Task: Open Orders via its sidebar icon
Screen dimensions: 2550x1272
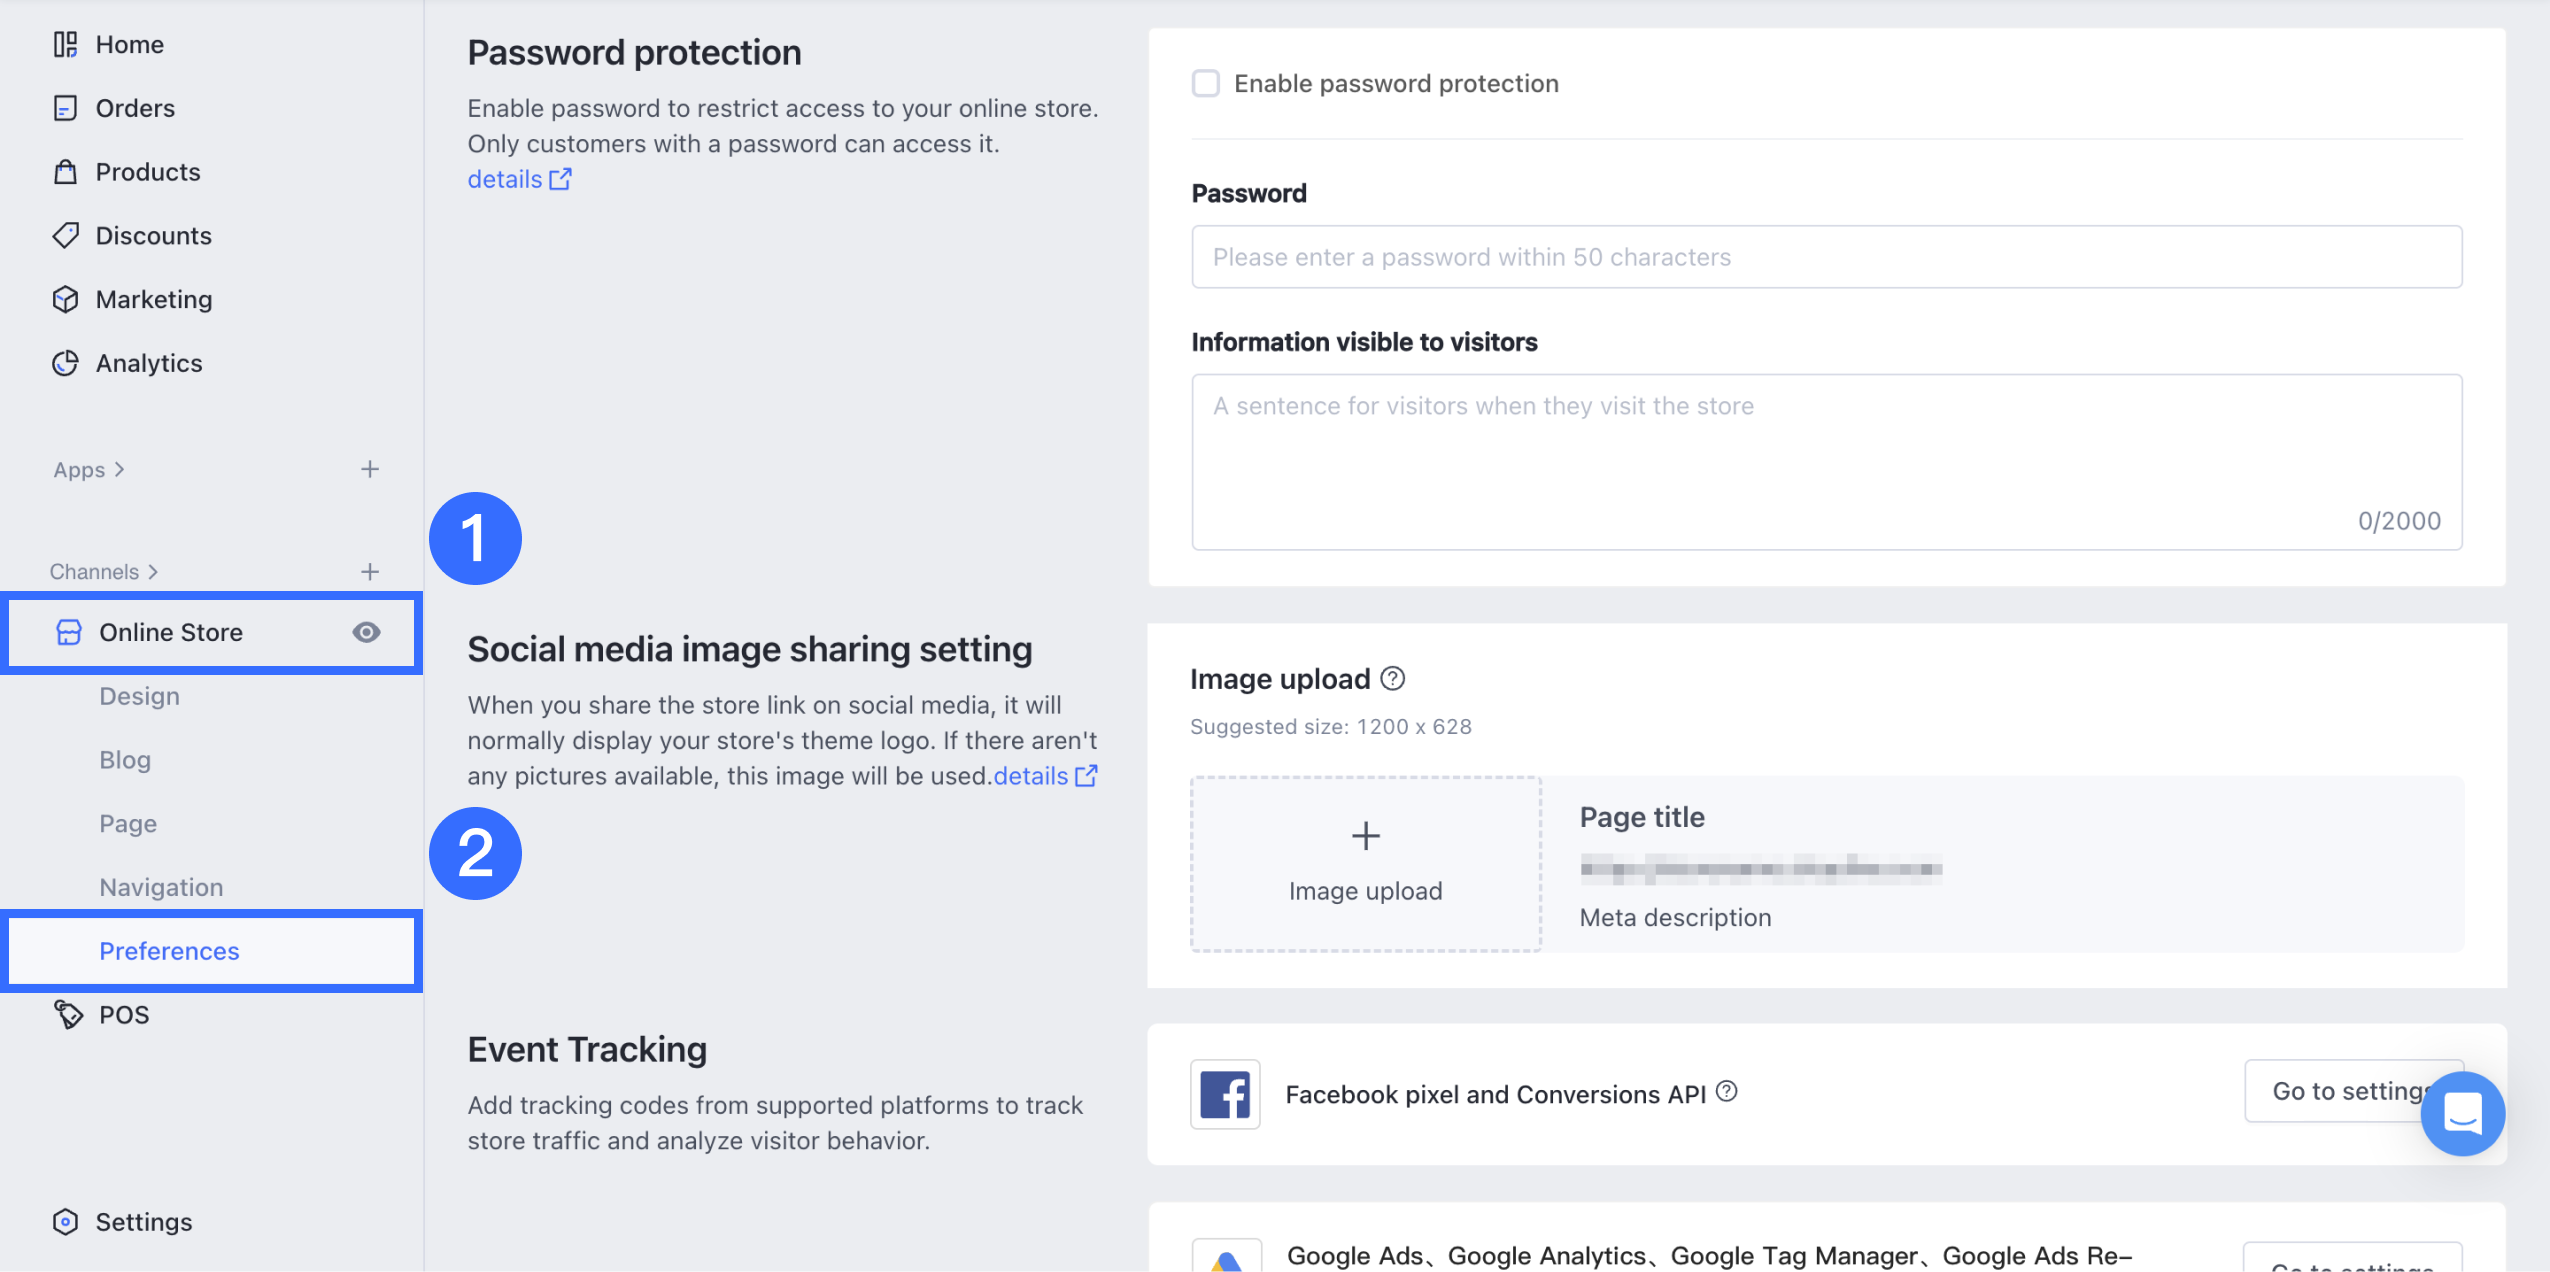Action: [x=65, y=108]
